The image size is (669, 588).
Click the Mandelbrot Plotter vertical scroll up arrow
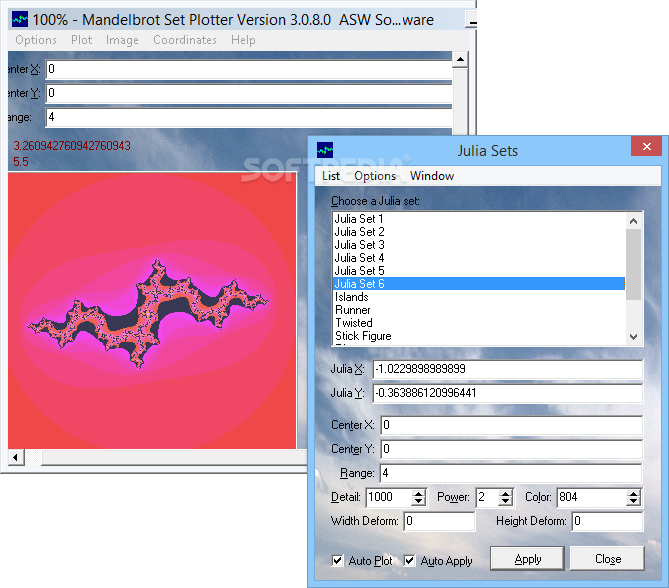click(x=460, y=59)
